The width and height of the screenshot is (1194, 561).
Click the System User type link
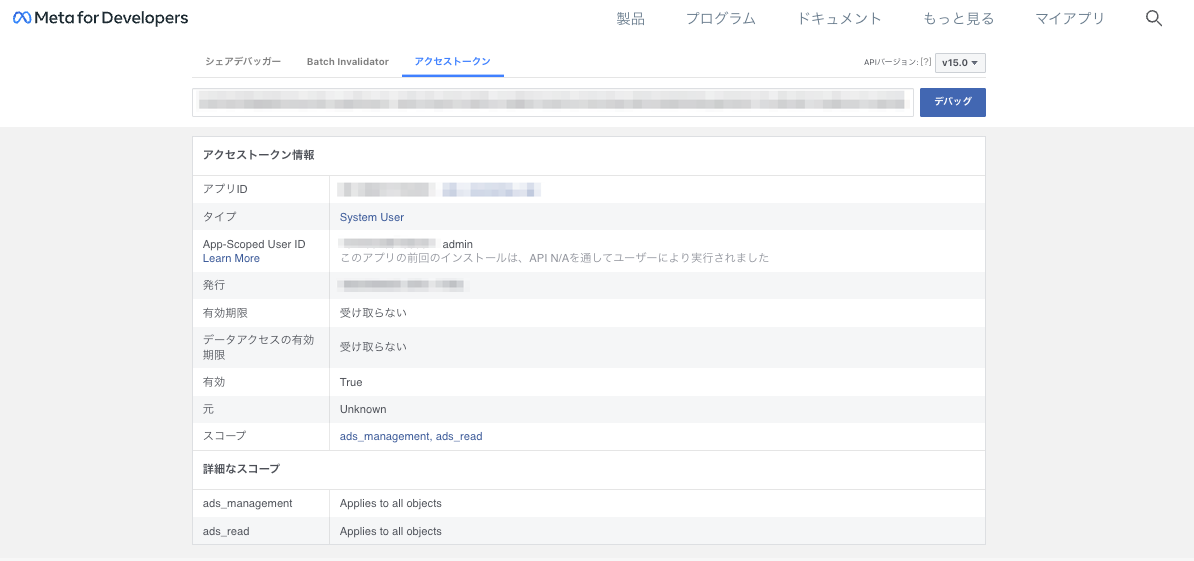[372, 217]
